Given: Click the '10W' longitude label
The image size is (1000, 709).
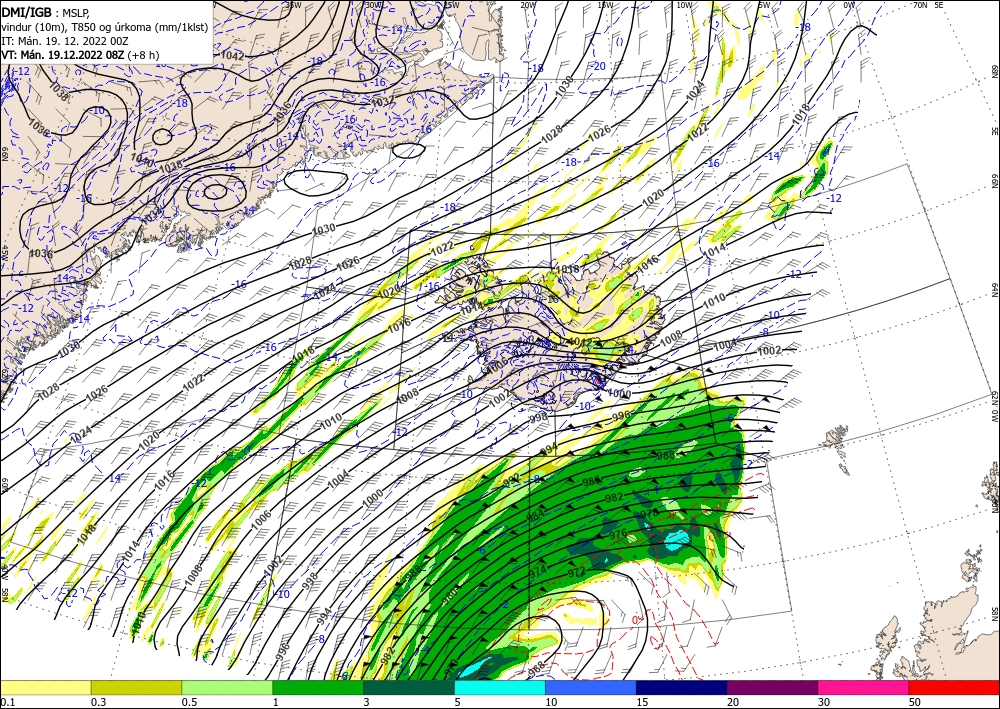Looking at the screenshot, I should pyautogui.click(x=684, y=5).
